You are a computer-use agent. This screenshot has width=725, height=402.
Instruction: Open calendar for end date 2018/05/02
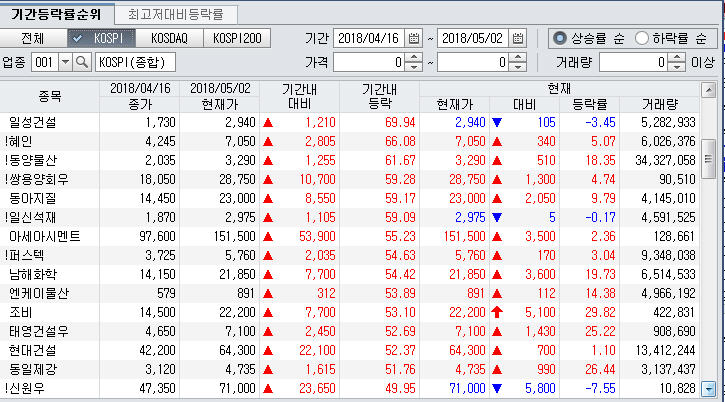click(x=518, y=38)
